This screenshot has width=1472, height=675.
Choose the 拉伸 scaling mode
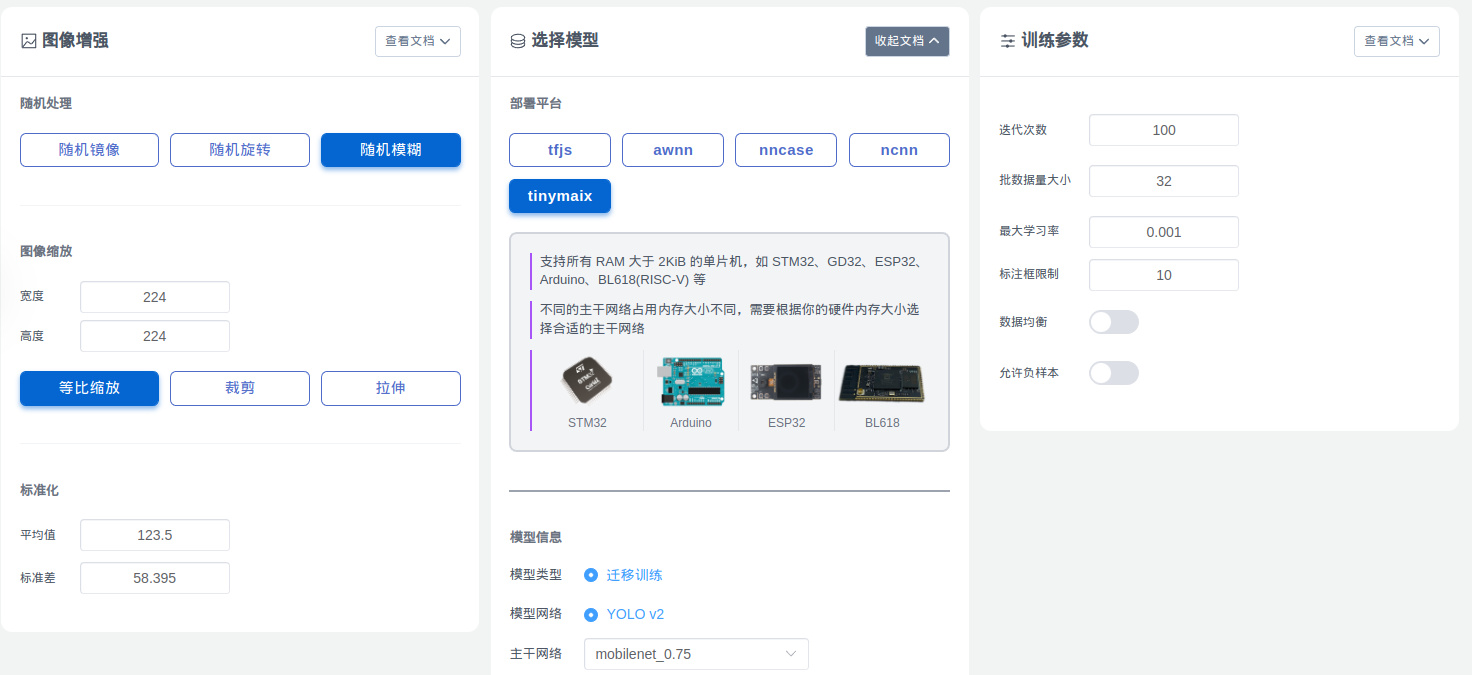click(x=390, y=388)
